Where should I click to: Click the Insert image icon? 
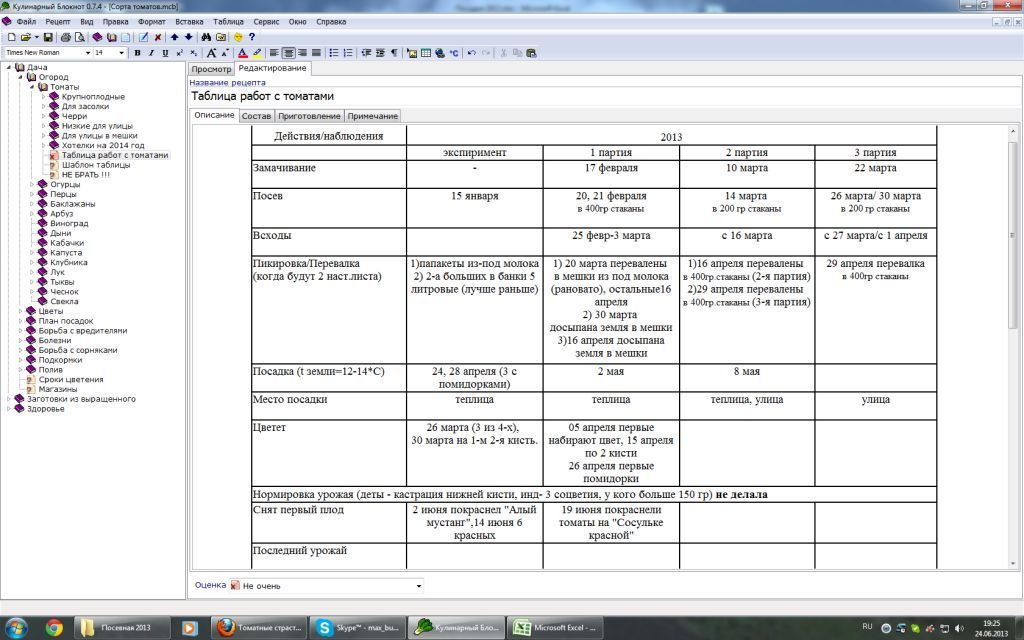pyautogui.click(x=412, y=53)
